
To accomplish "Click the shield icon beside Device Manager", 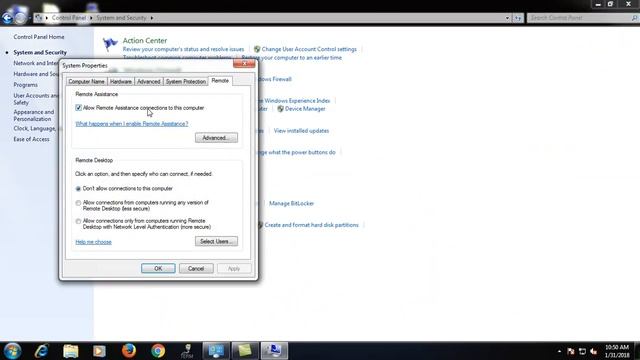I will click(x=280, y=109).
